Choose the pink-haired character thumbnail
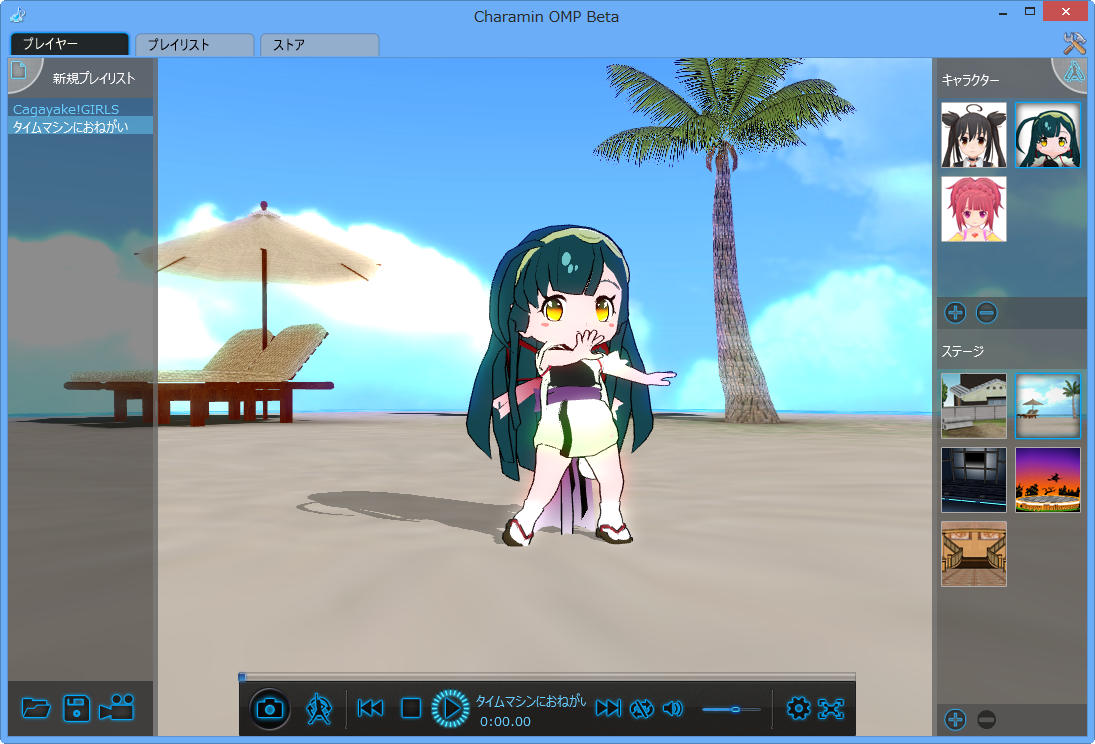The height and width of the screenshot is (744, 1095). click(x=973, y=209)
